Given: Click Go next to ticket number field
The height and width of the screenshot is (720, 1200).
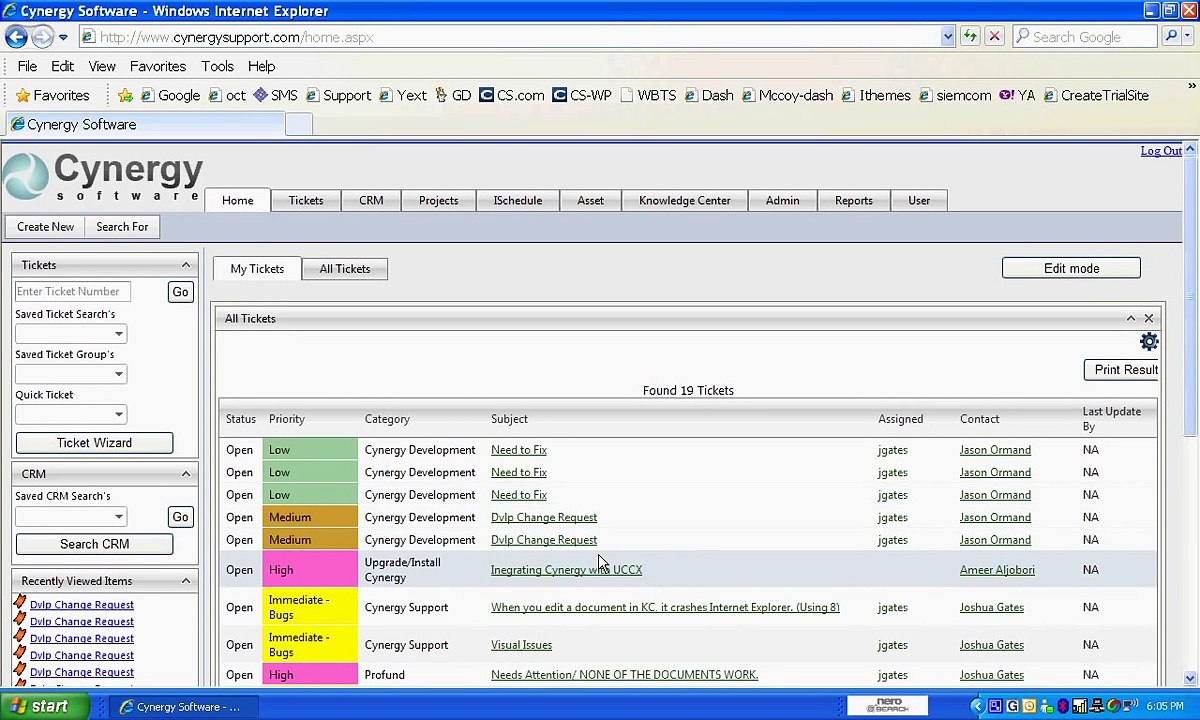Looking at the screenshot, I should [180, 291].
